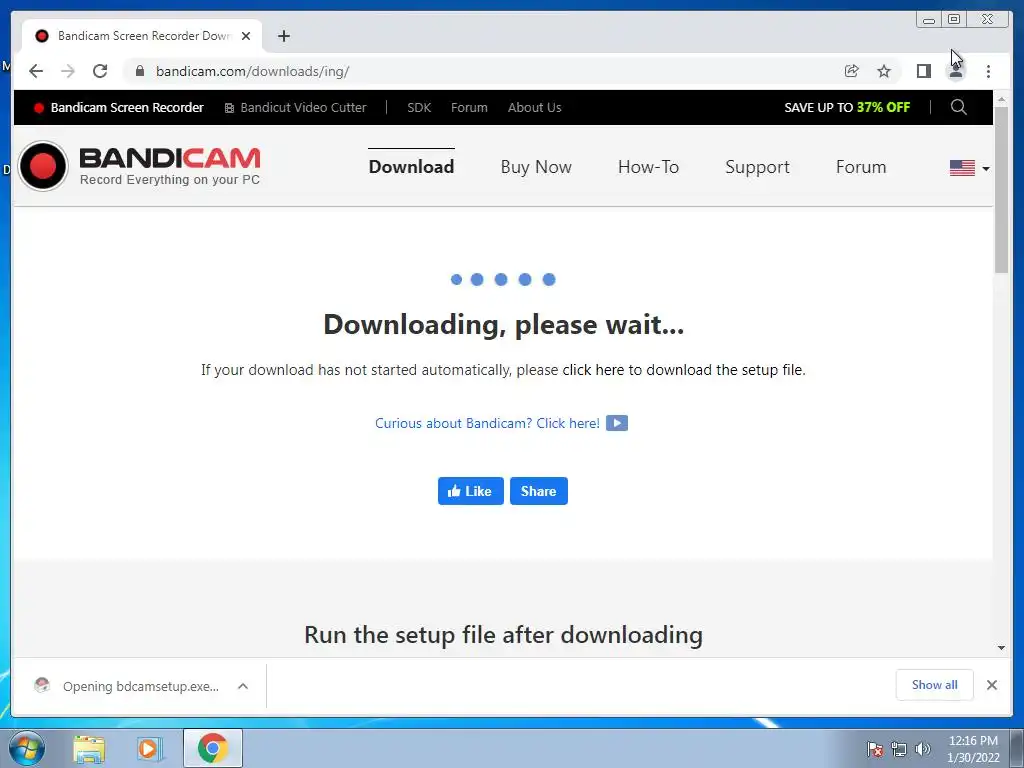1024x768 pixels.
Task: Reload the Bandicam download page
Action: click(x=100, y=71)
